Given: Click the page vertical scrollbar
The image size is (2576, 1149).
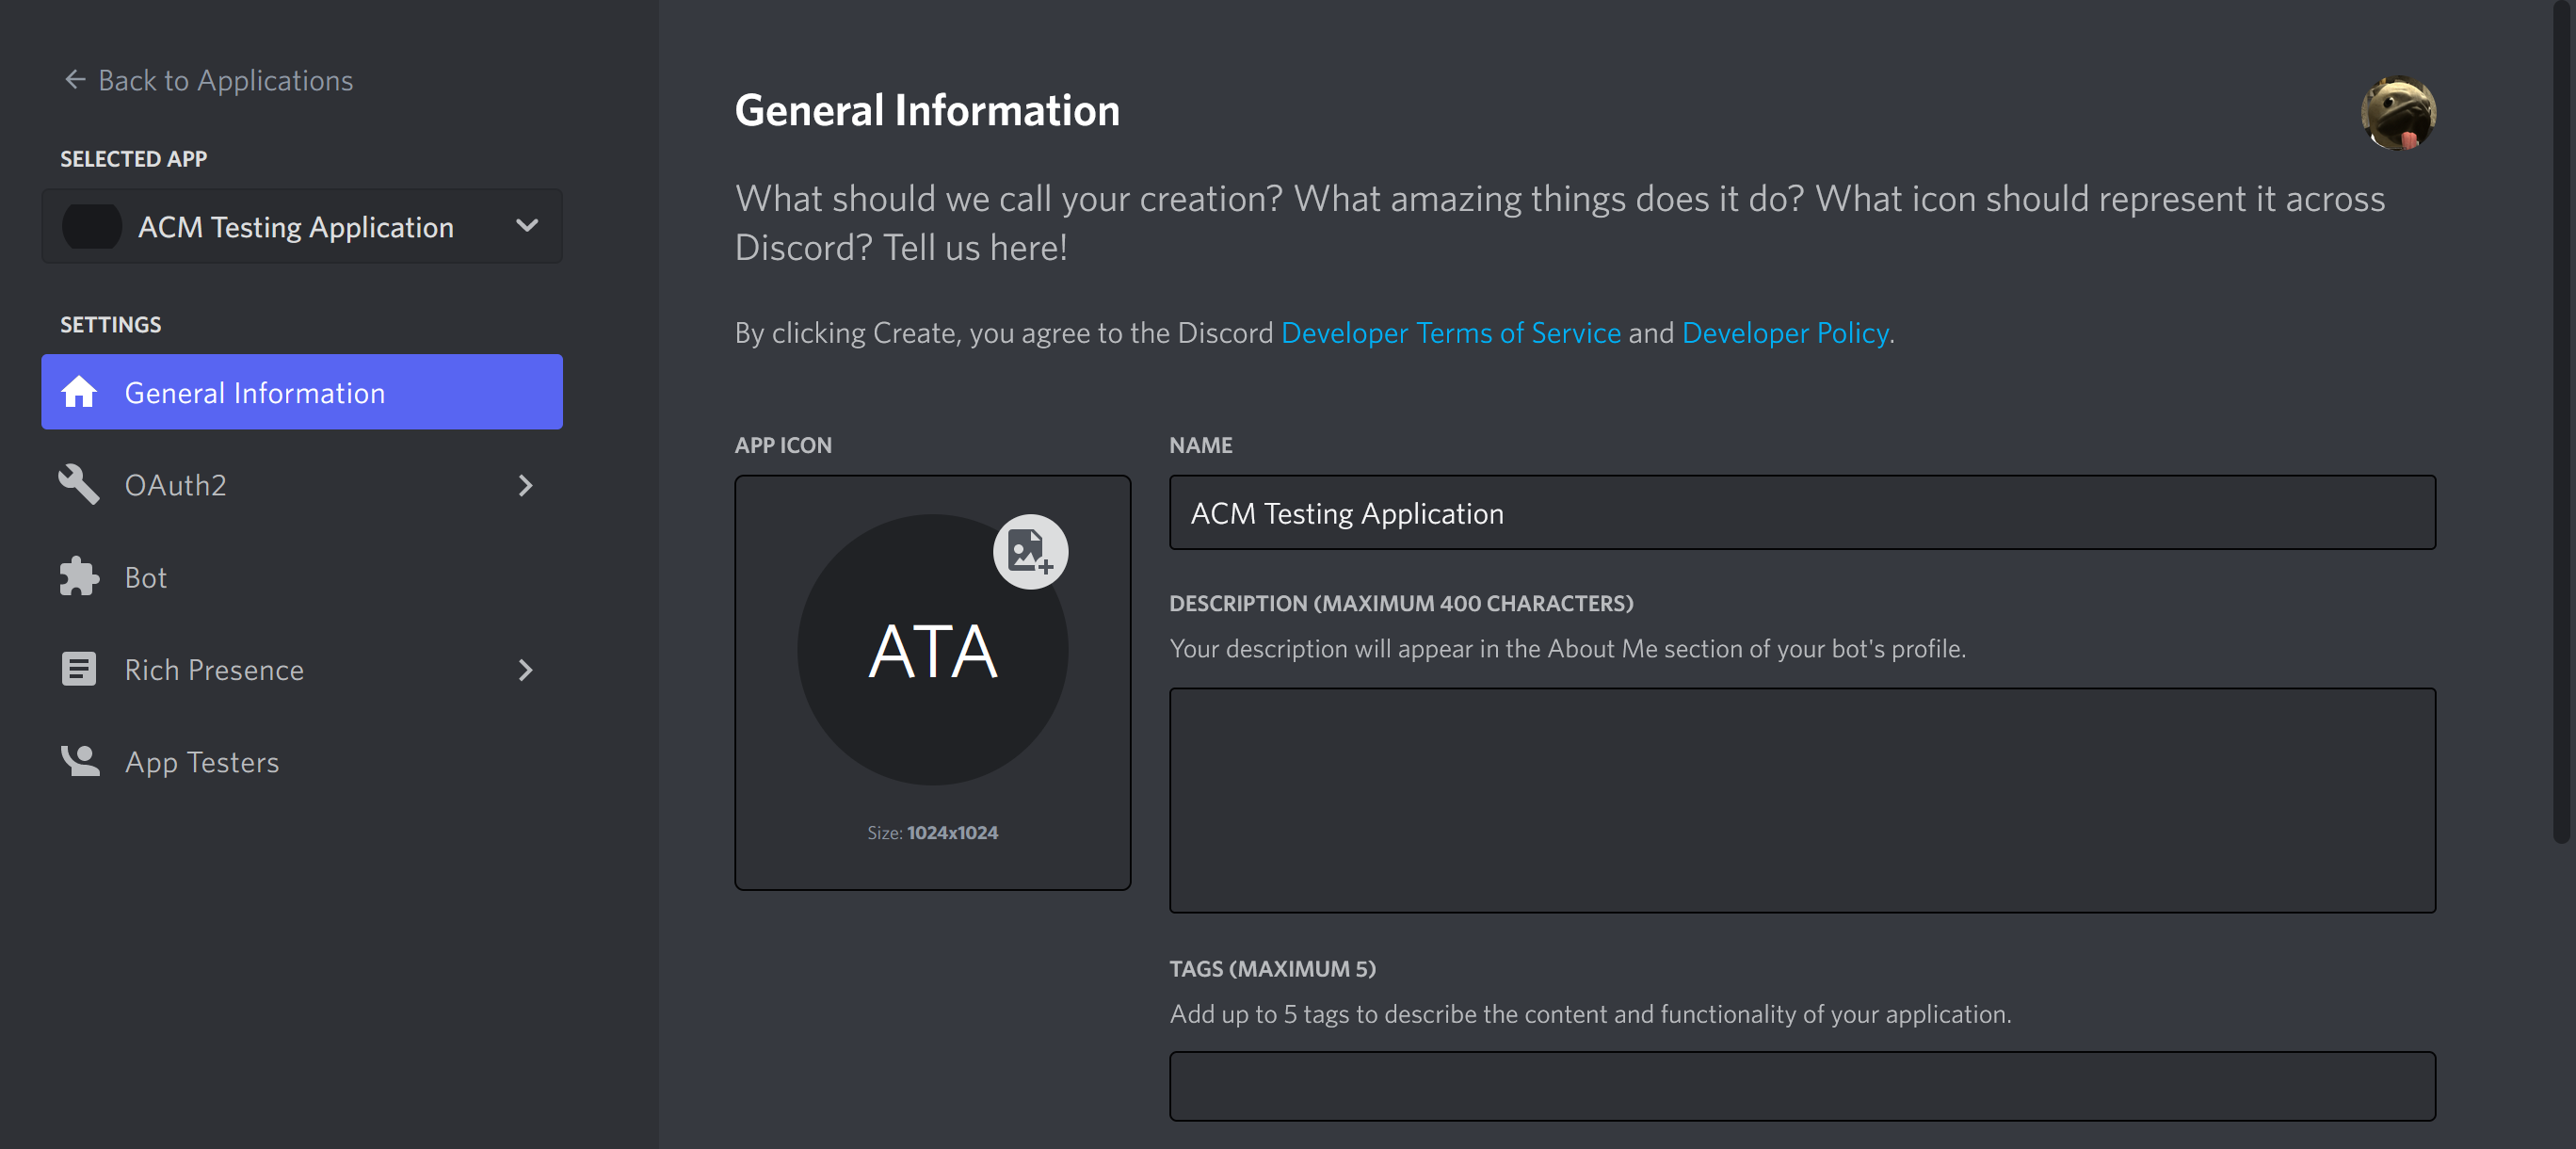Looking at the screenshot, I should tap(2560, 420).
